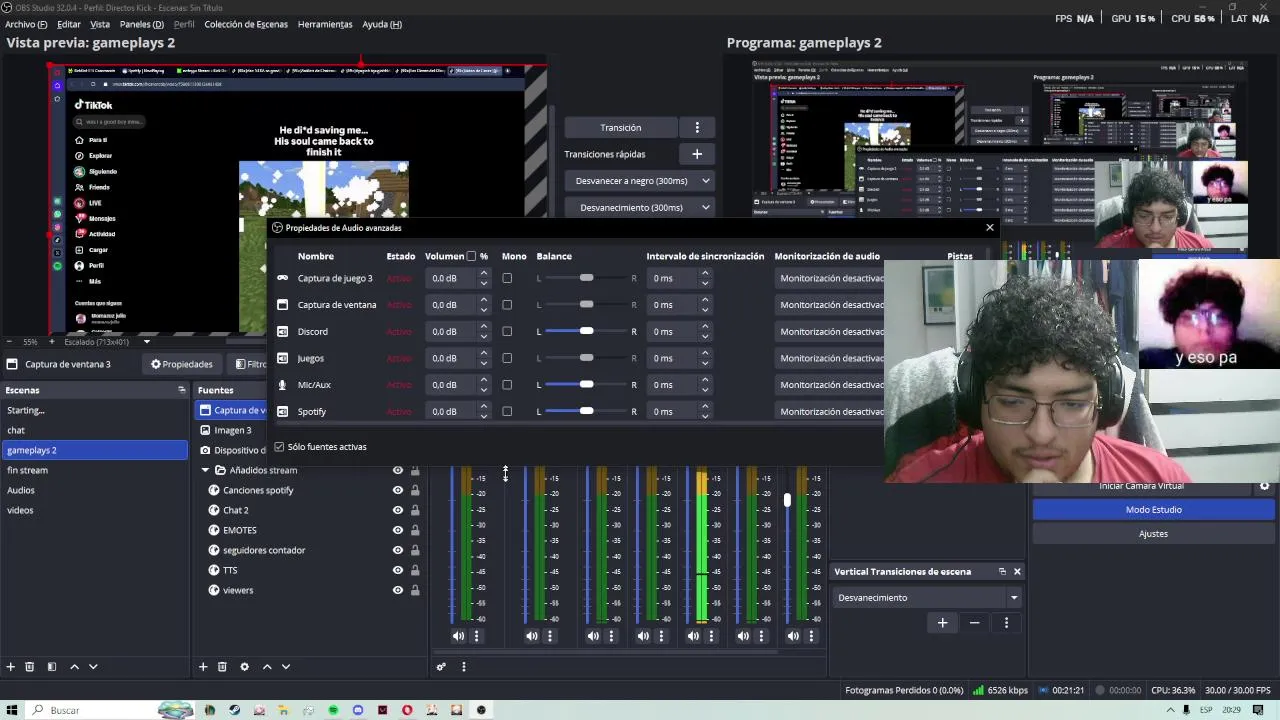The image size is (1280, 720).
Task: Open Colección de Escenas menu
Action: (x=246, y=24)
